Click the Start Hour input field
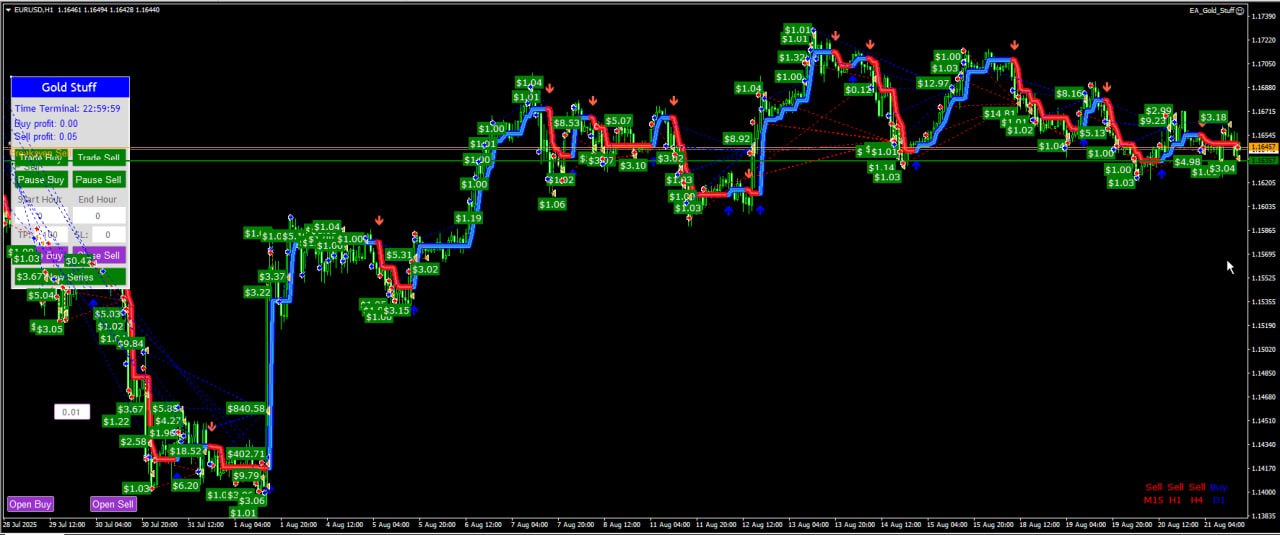The width and height of the screenshot is (1280, 535). (41, 216)
